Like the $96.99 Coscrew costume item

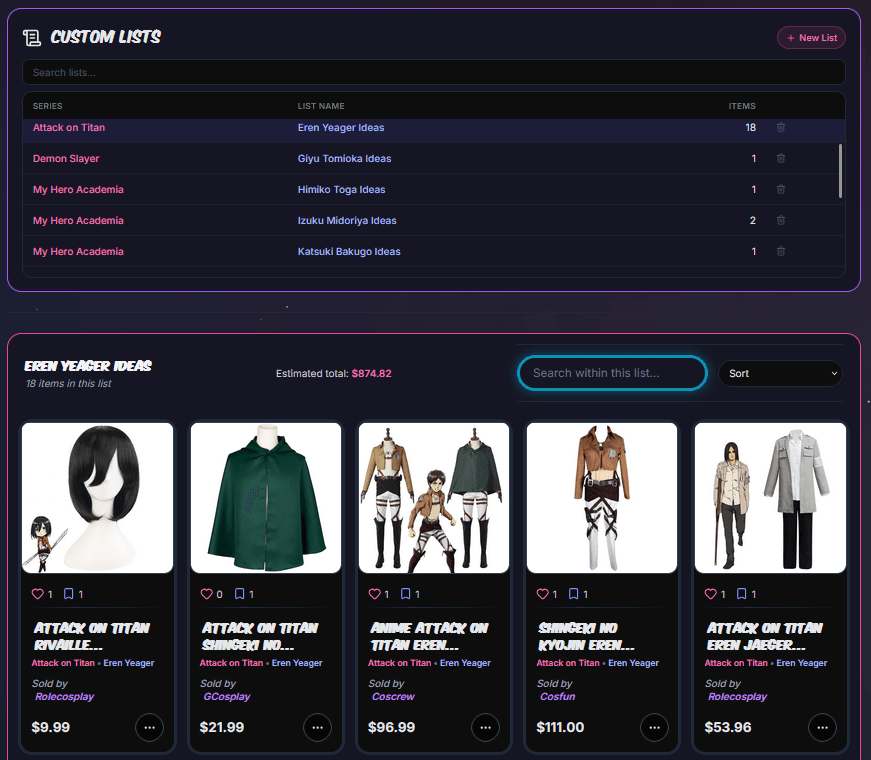pos(374,594)
